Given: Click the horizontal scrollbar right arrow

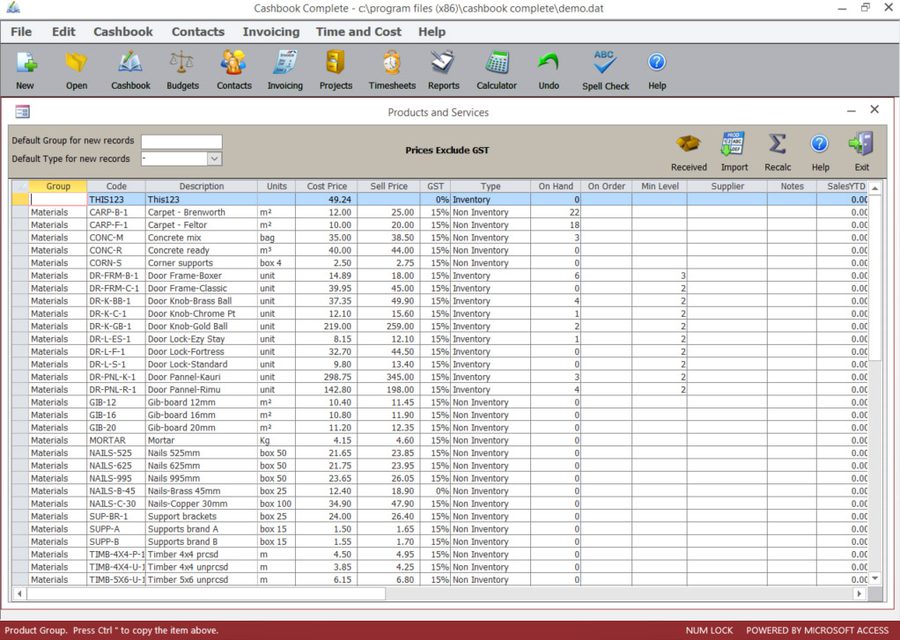Looking at the screenshot, I should tap(859, 594).
